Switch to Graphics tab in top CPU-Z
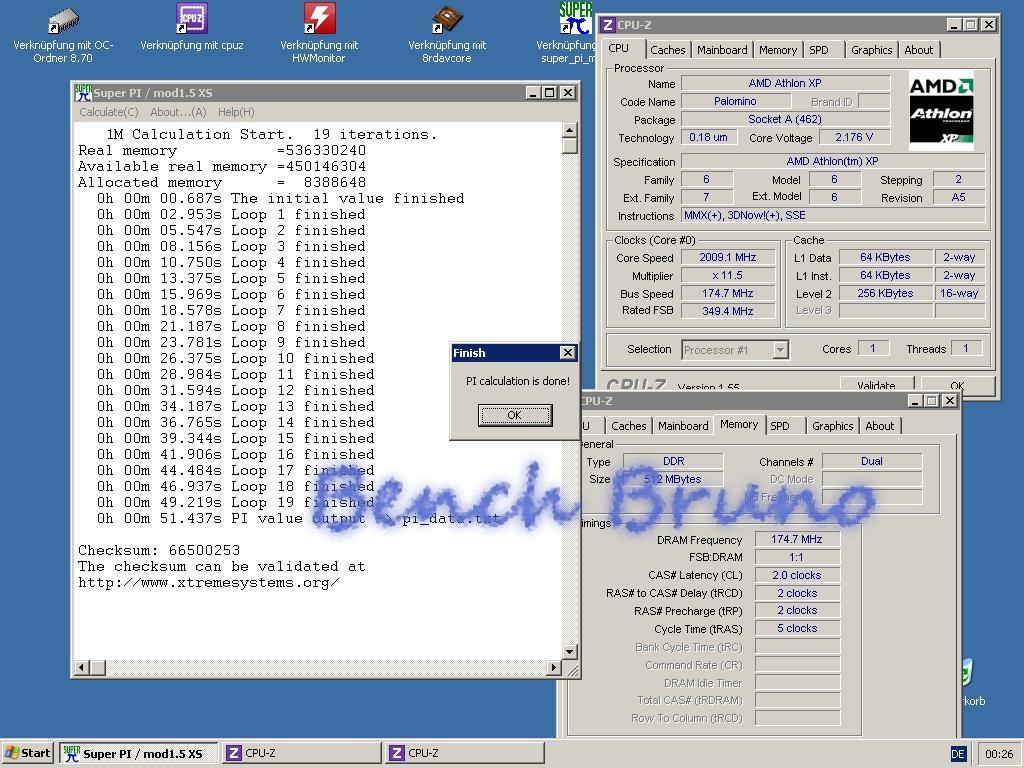 tap(871, 50)
